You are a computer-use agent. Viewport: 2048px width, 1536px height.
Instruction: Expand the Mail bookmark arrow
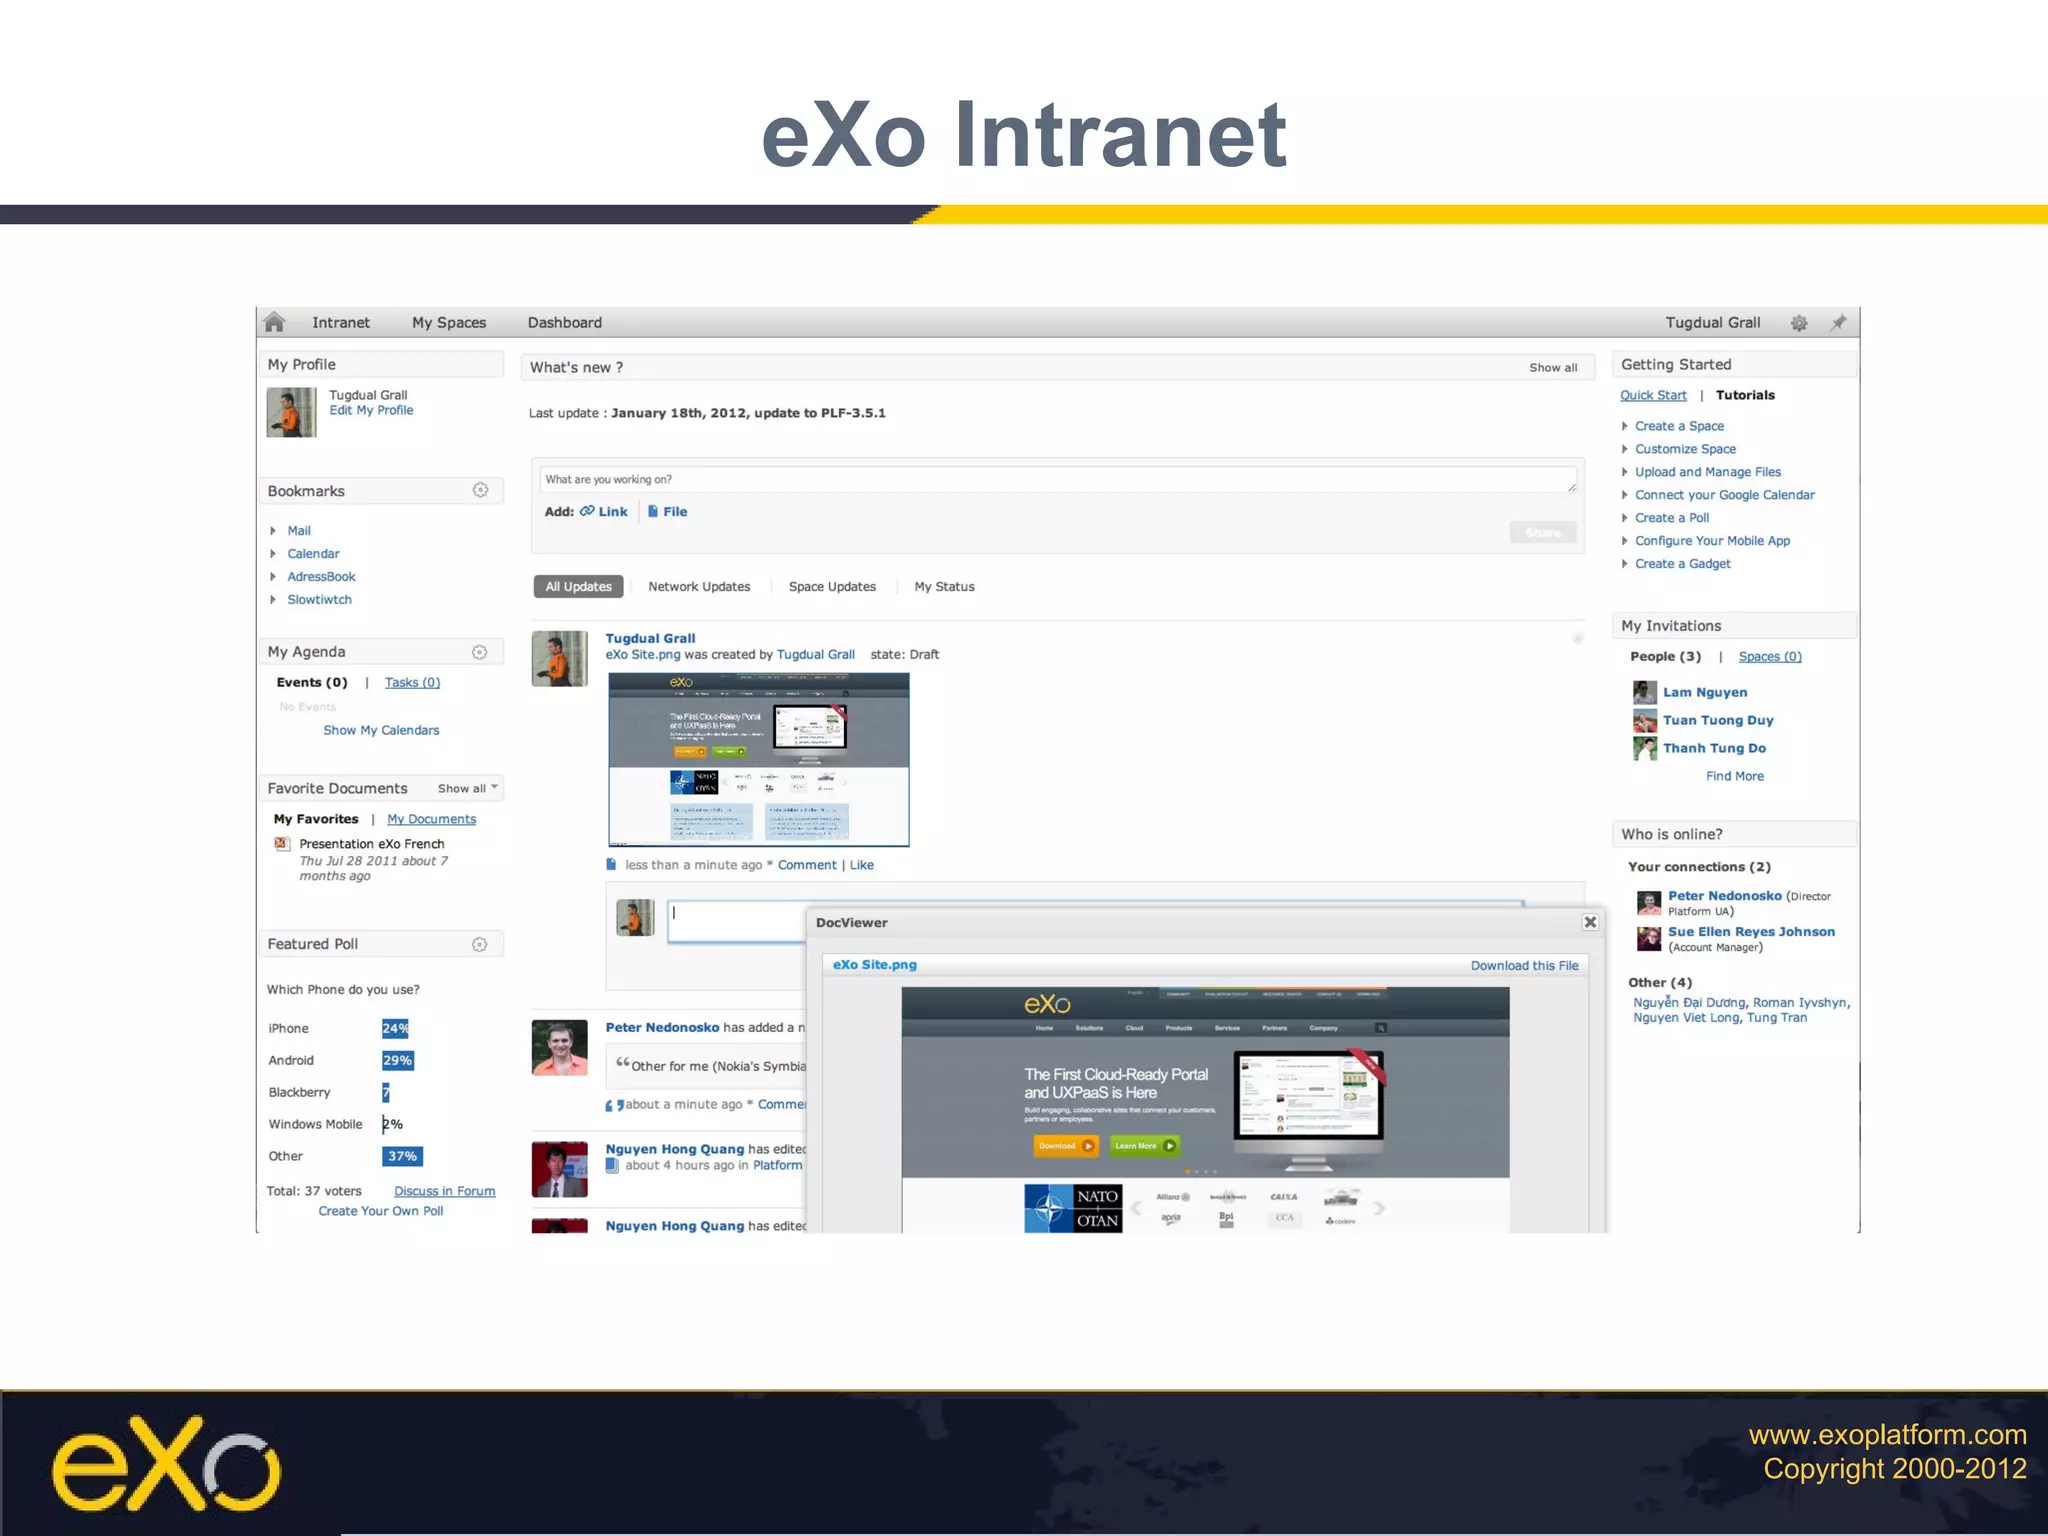pyautogui.click(x=273, y=531)
